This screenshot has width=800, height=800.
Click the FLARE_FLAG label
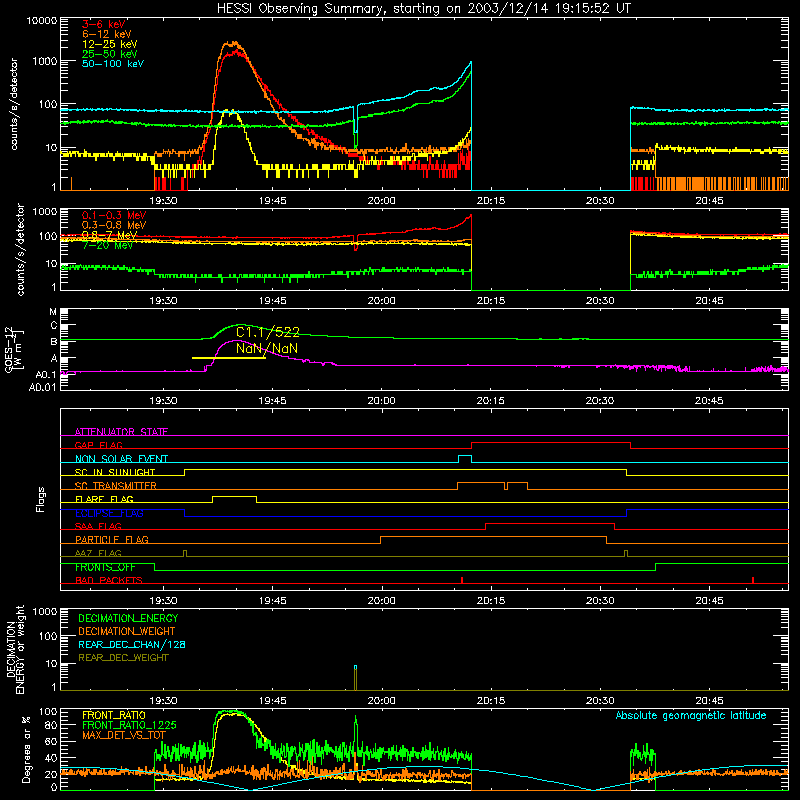(104, 499)
